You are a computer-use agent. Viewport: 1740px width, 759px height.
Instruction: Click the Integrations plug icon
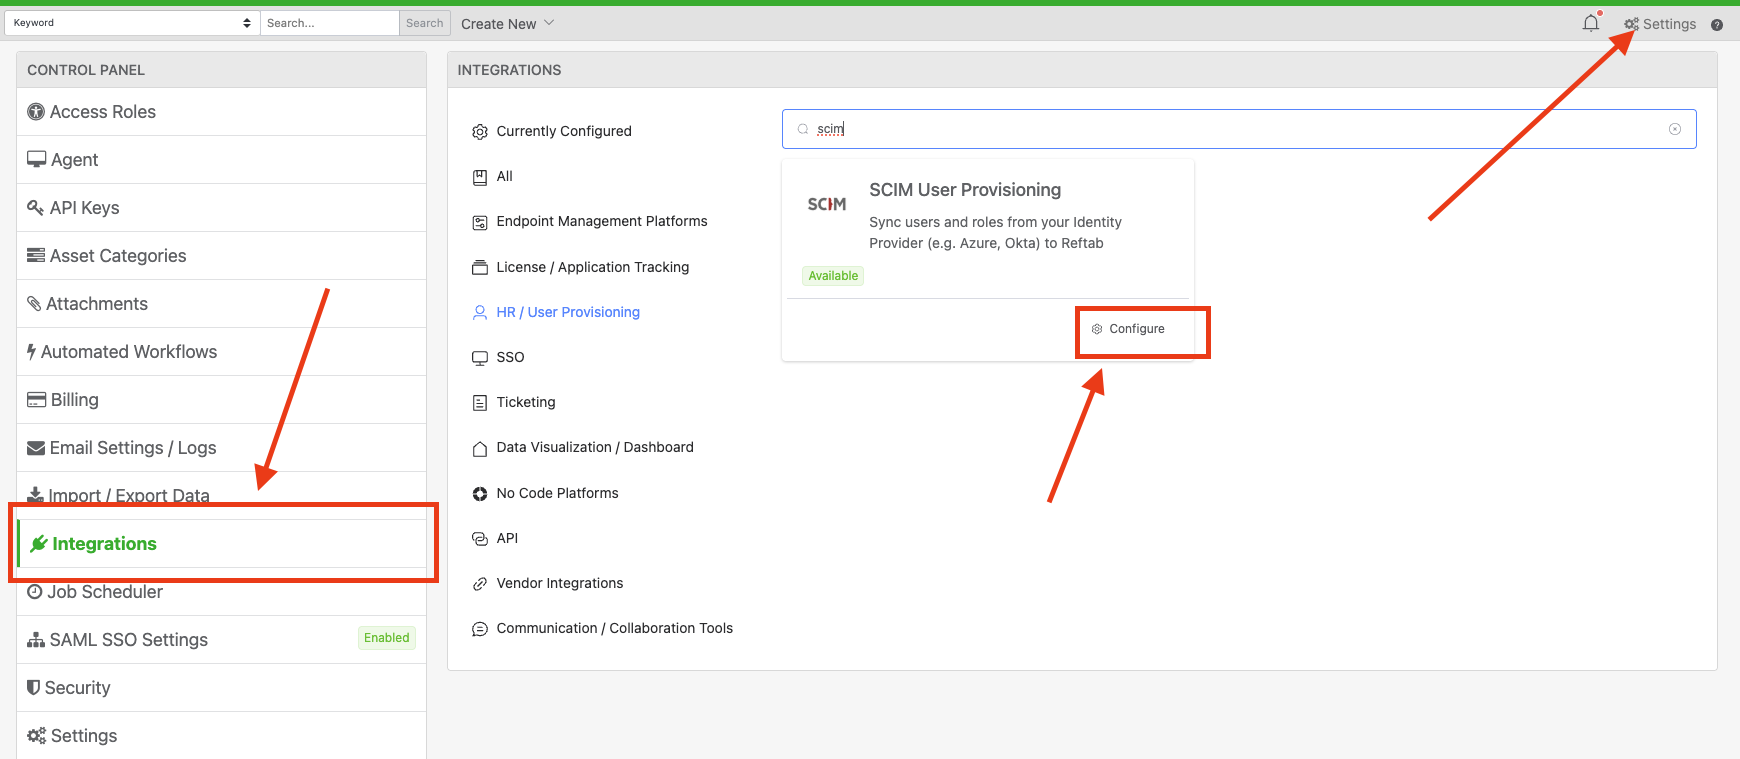click(39, 544)
